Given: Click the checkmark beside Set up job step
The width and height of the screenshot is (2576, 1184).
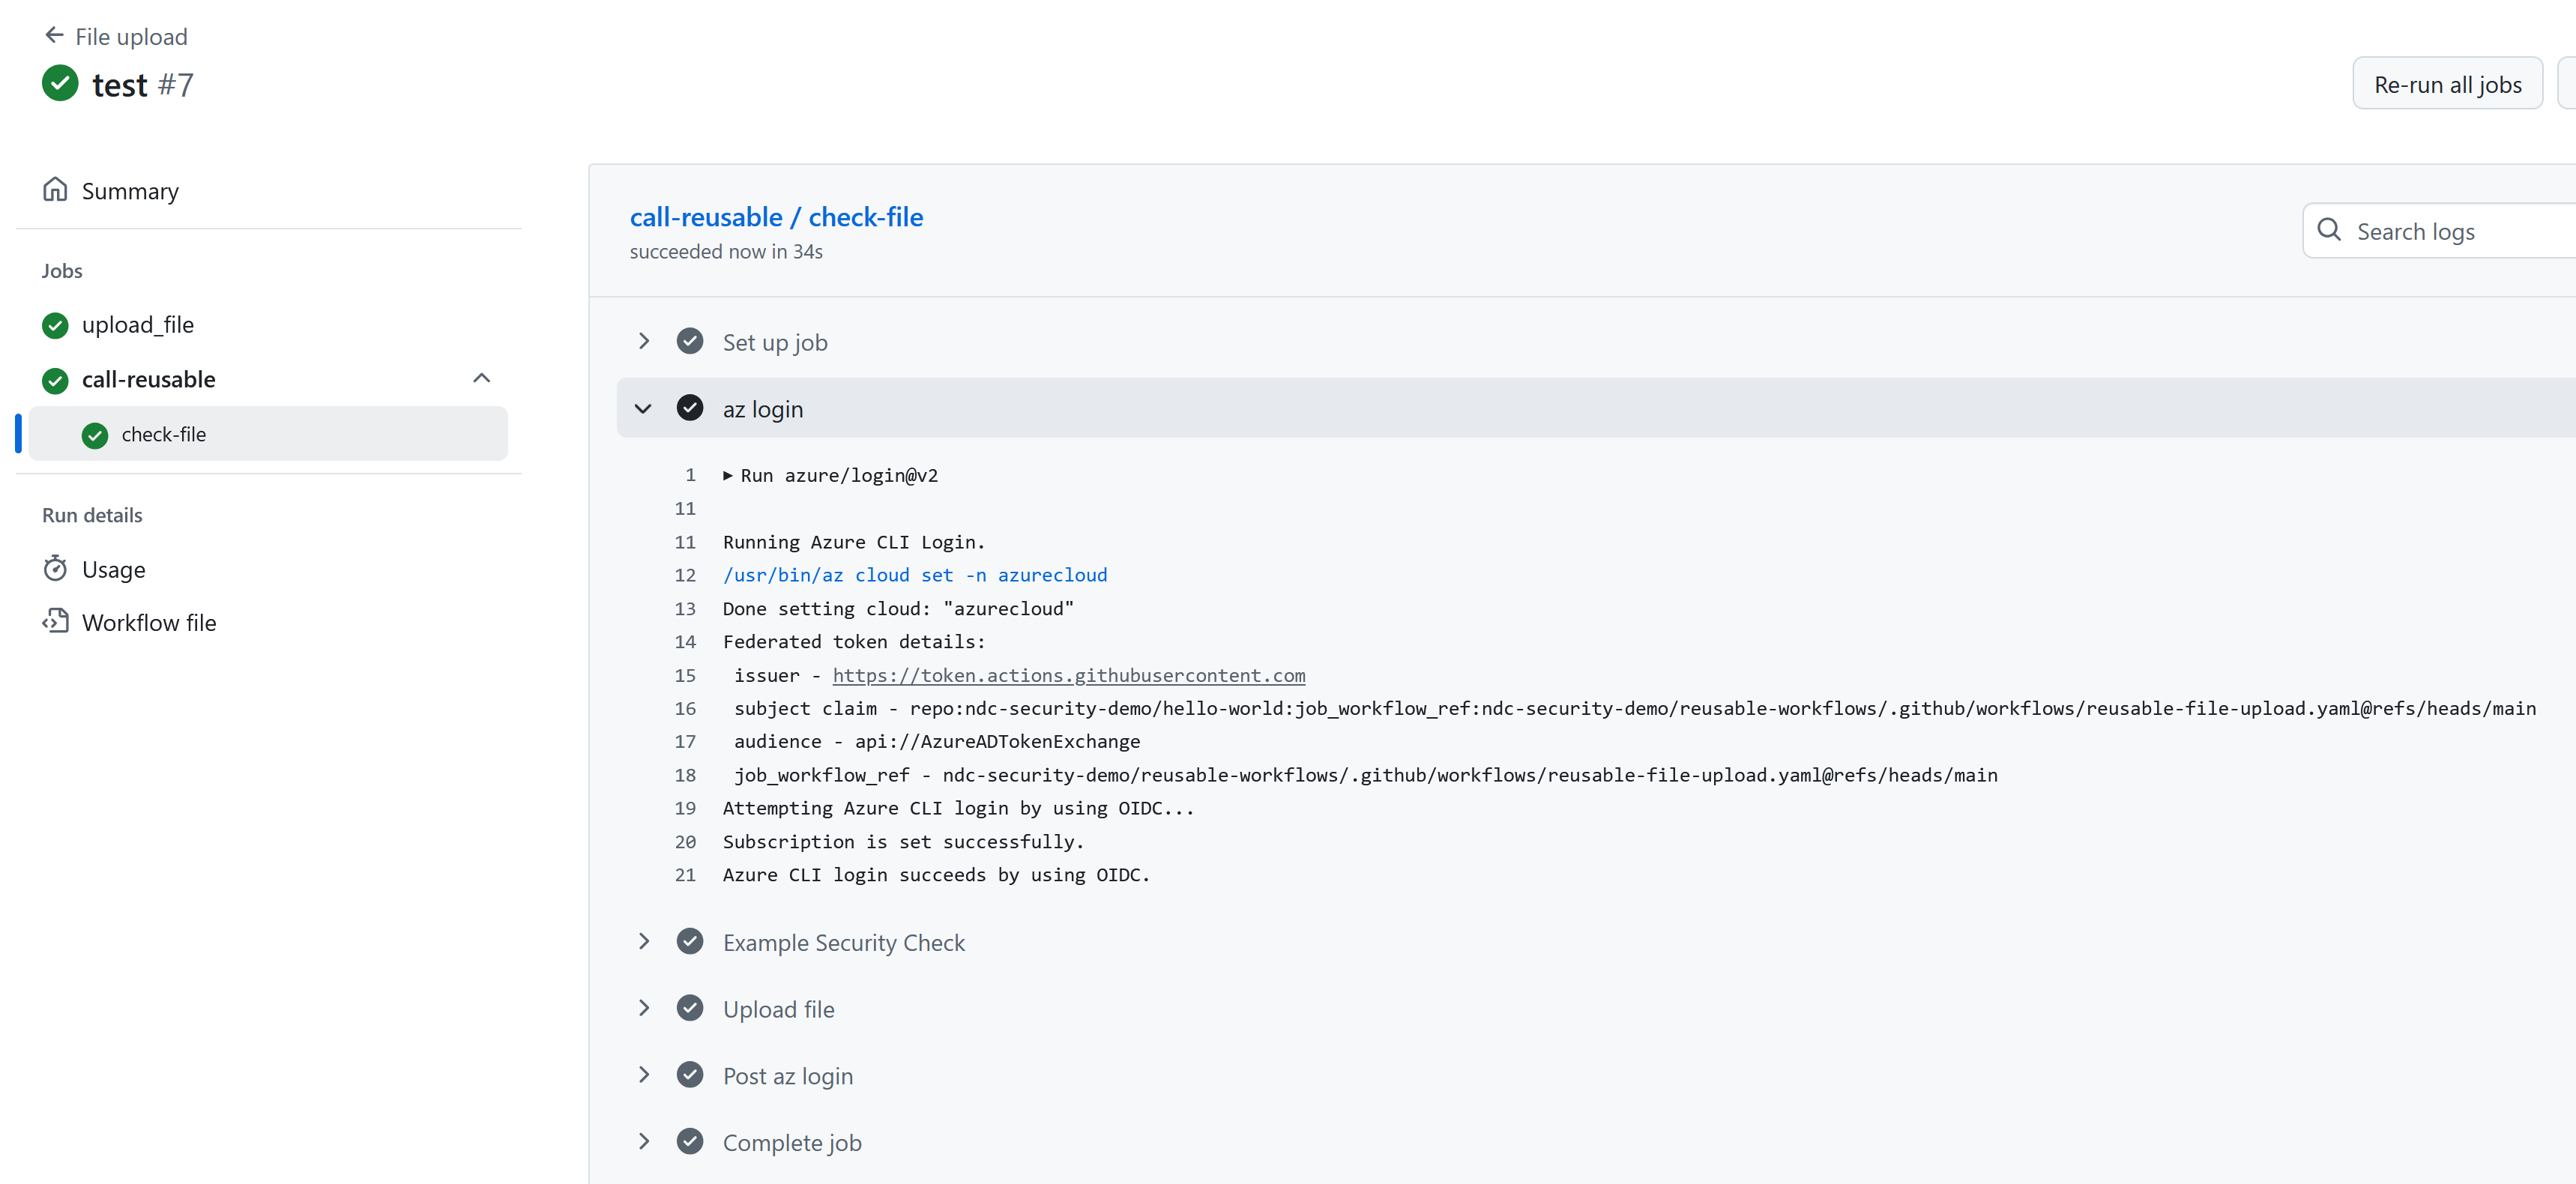Looking at the screenshot, I should click(691, 340).
